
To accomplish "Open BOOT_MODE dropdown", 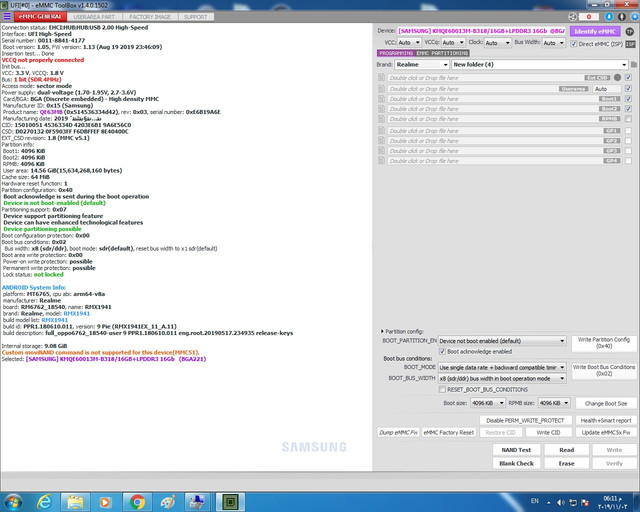I will pyautogui.click(x=502, y=367).
